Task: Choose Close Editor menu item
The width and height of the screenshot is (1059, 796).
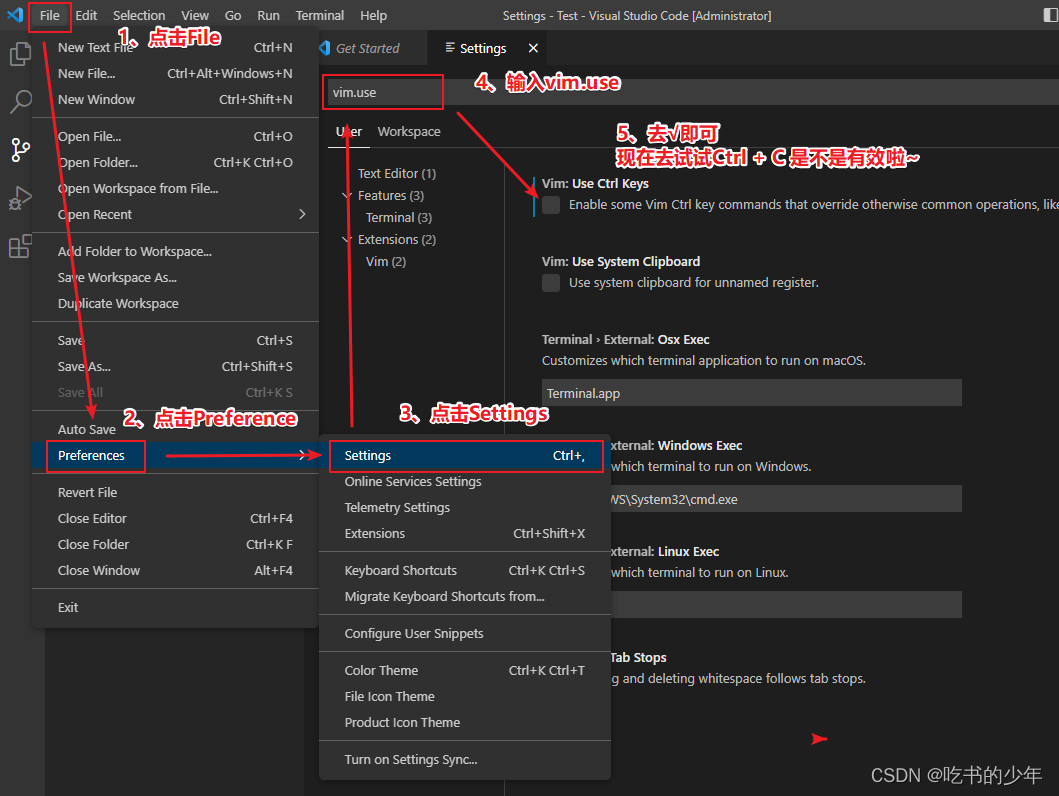Action: click(175, 519)
